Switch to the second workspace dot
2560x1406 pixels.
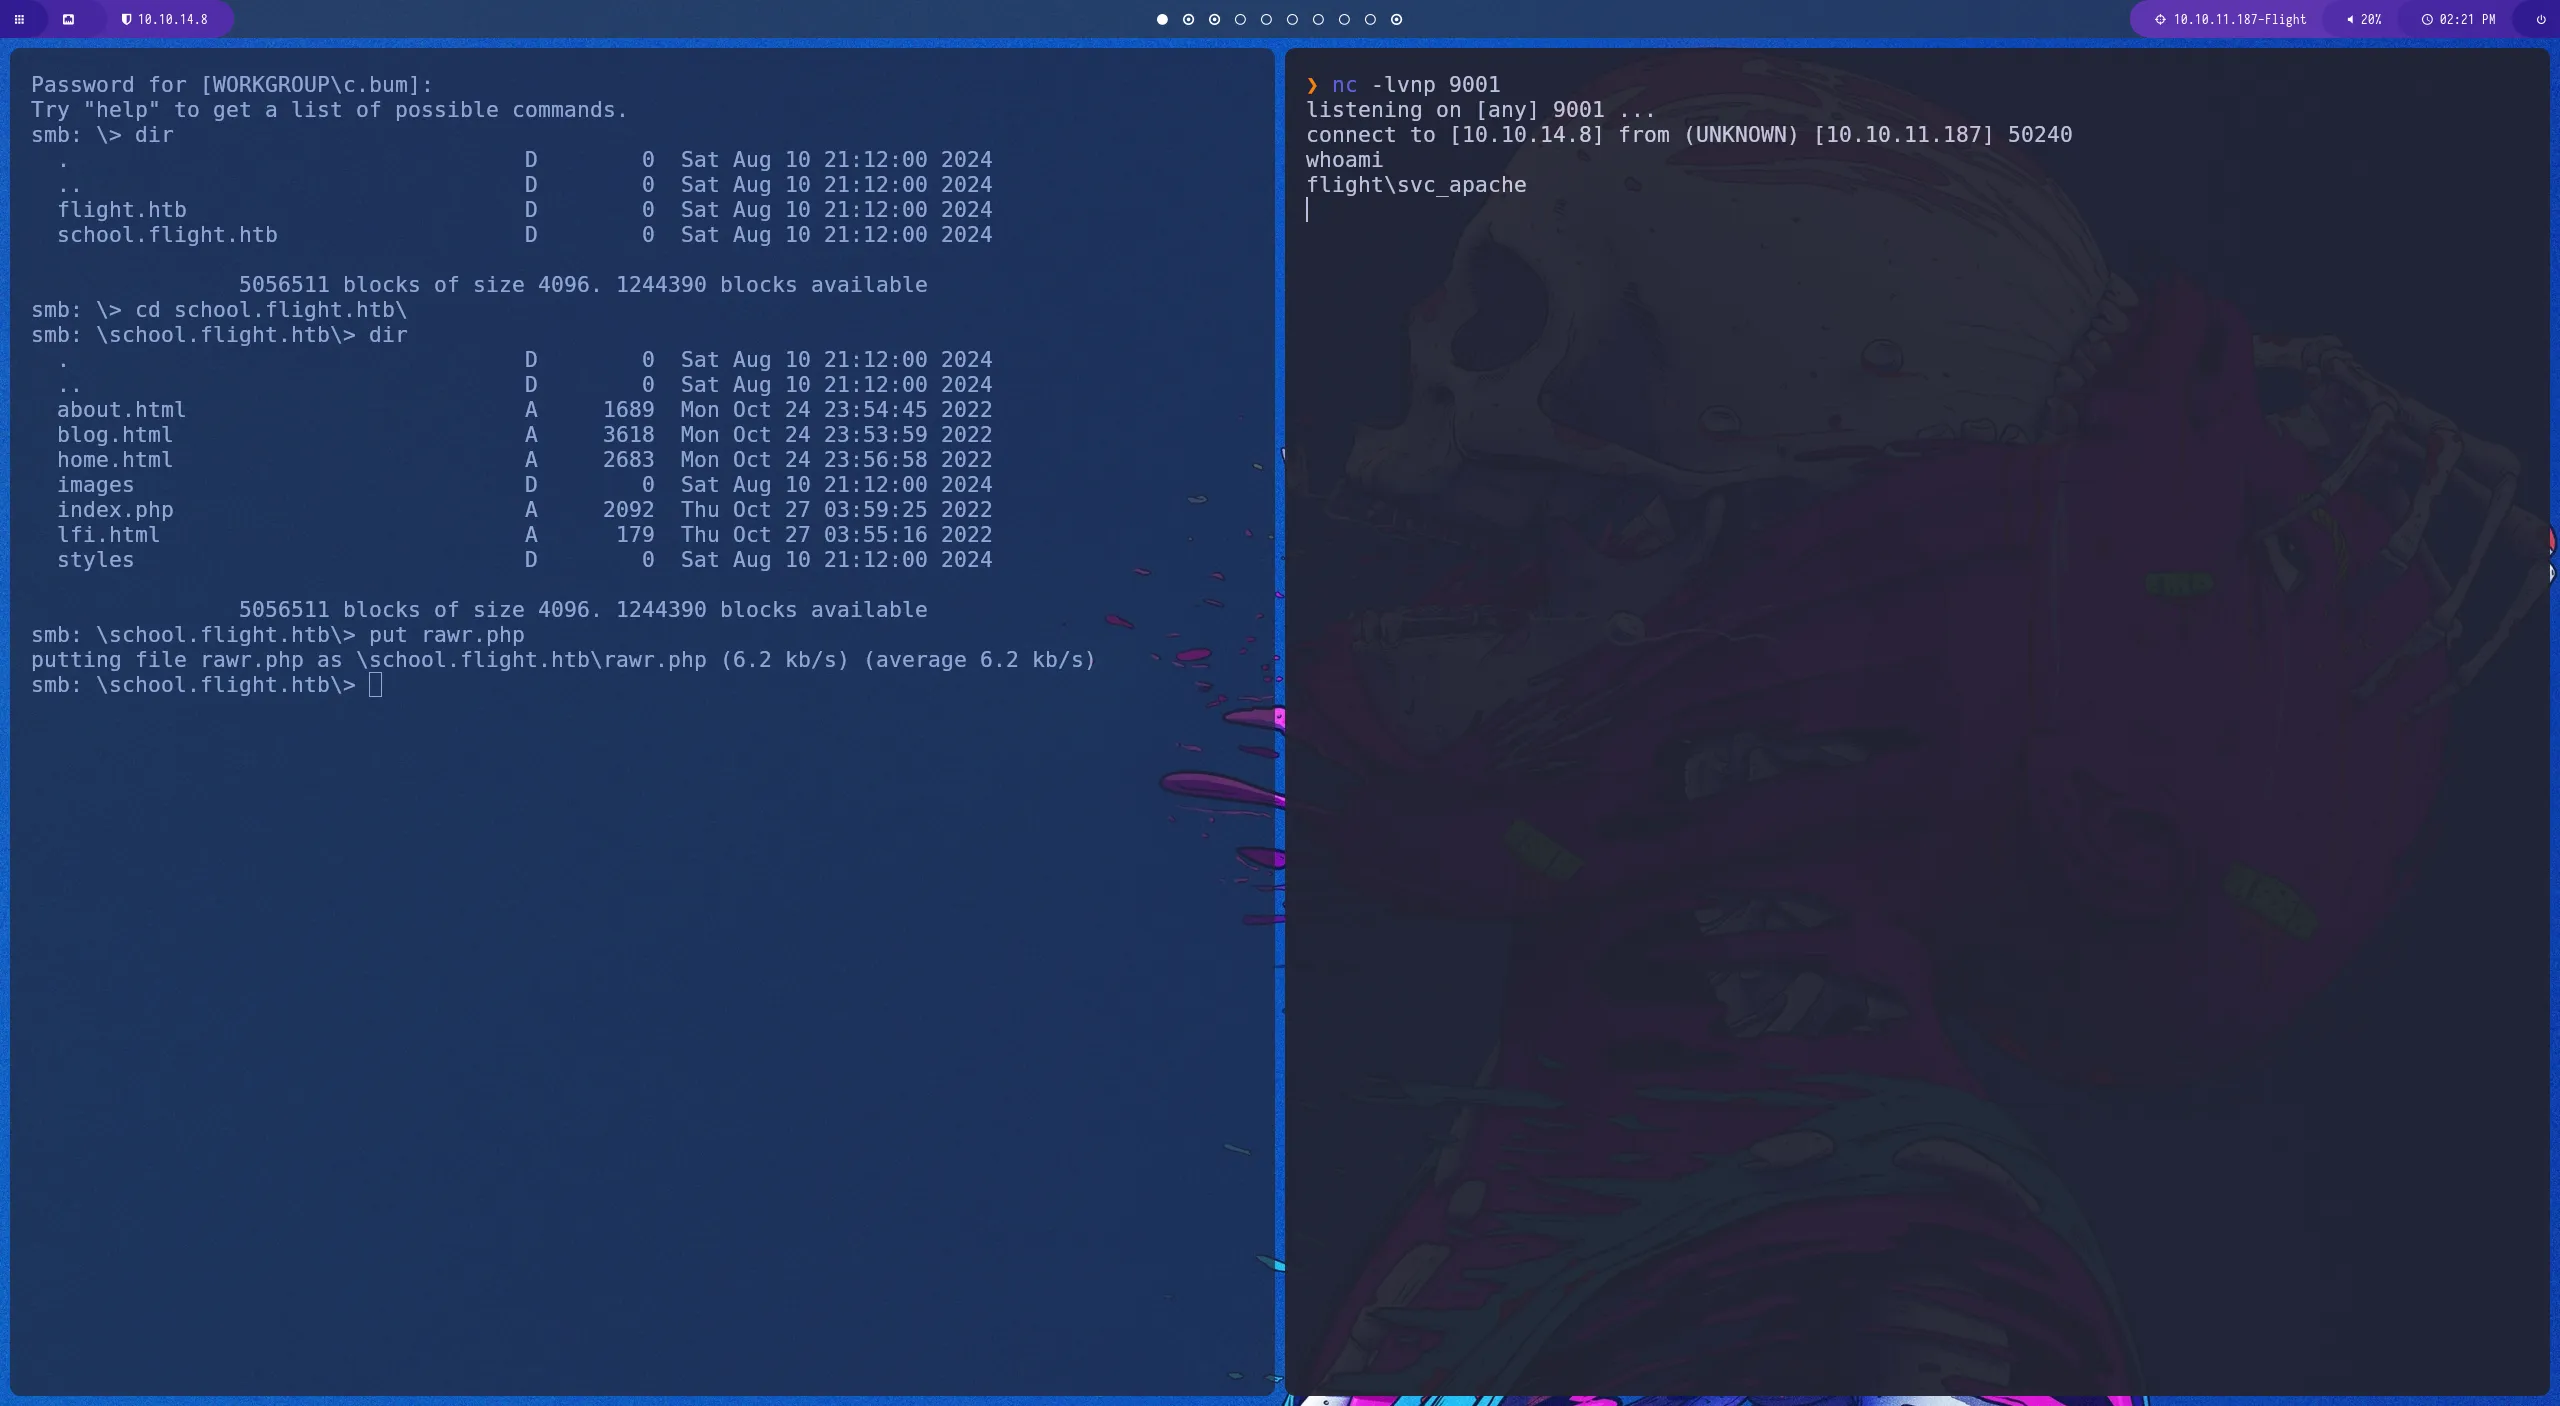pyautogui.click(x=1188, y=19)
